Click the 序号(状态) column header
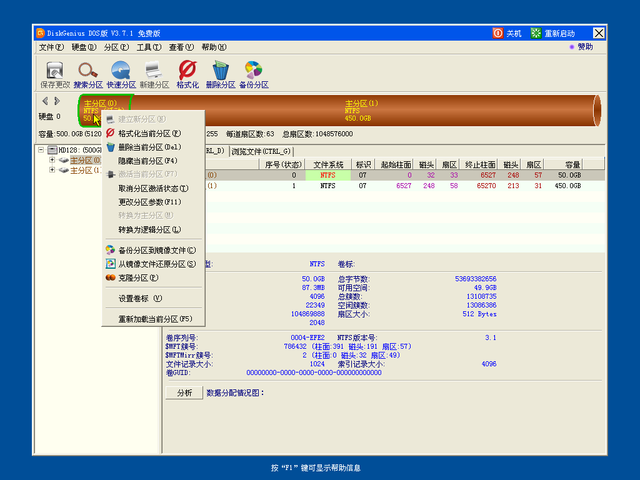Image resolution: width=640 pixels, height=480 pixels. (282, 164)
